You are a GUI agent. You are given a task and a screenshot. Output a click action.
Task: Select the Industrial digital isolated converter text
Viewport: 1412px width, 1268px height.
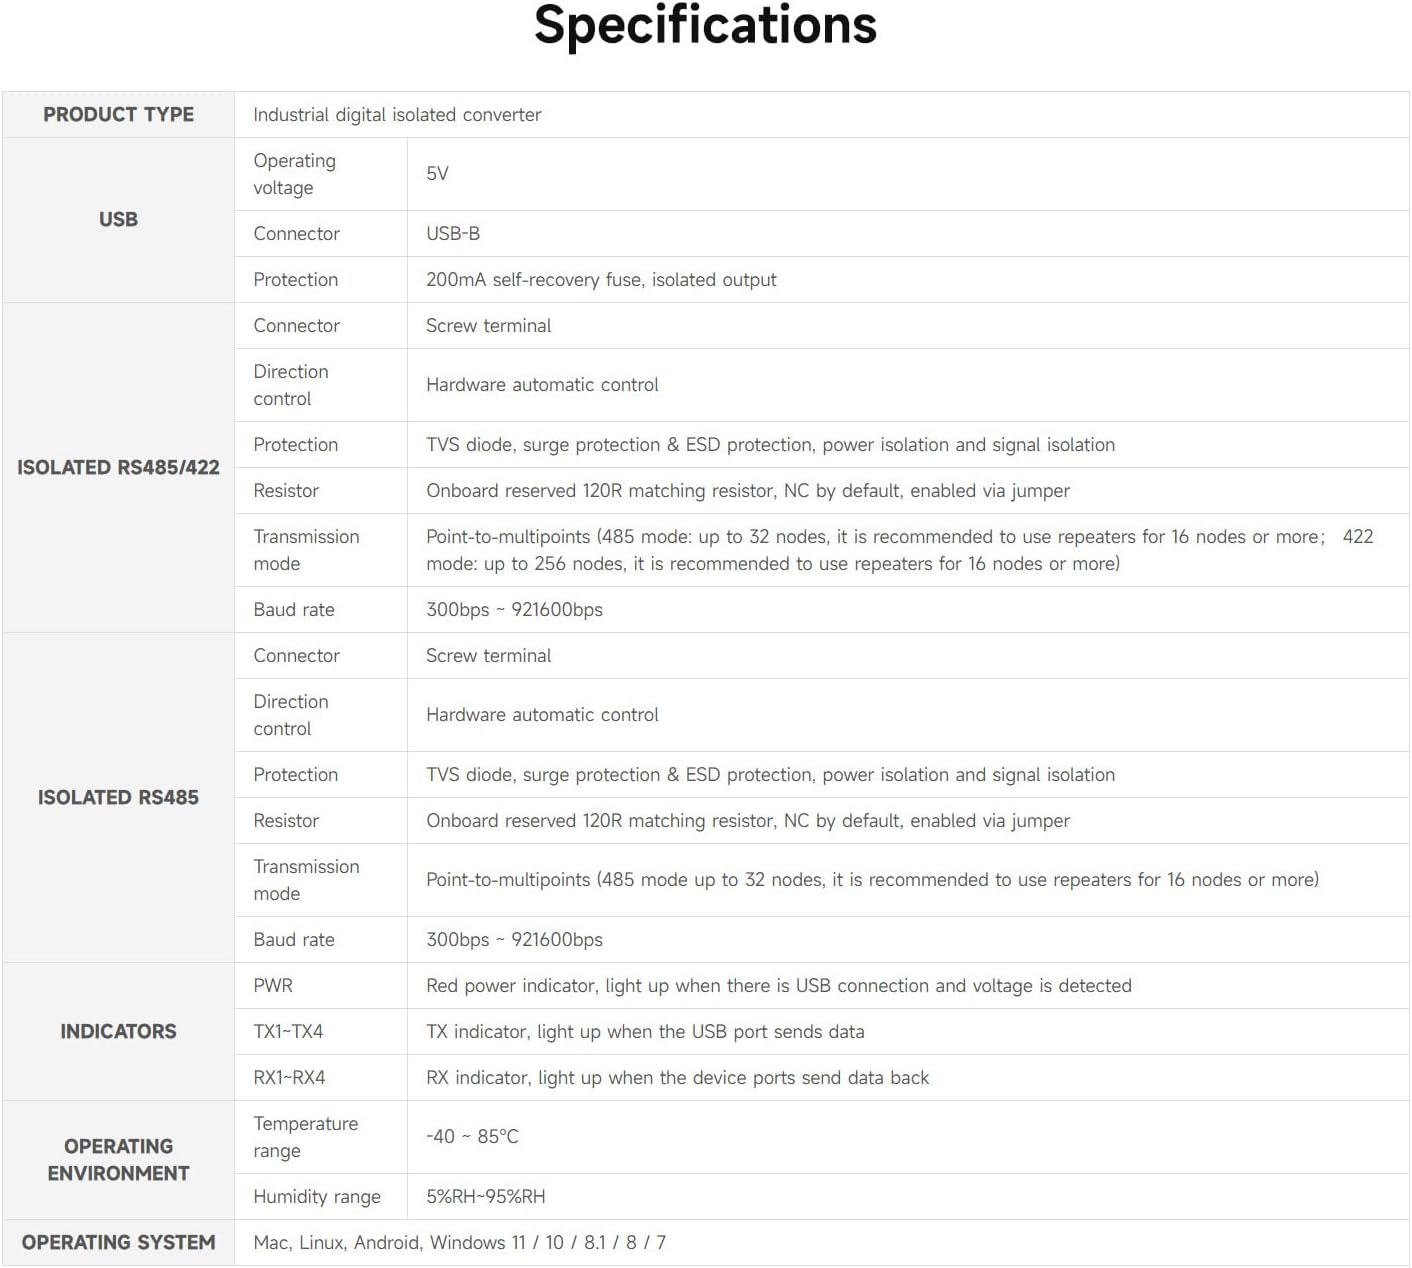click(397, 115)
